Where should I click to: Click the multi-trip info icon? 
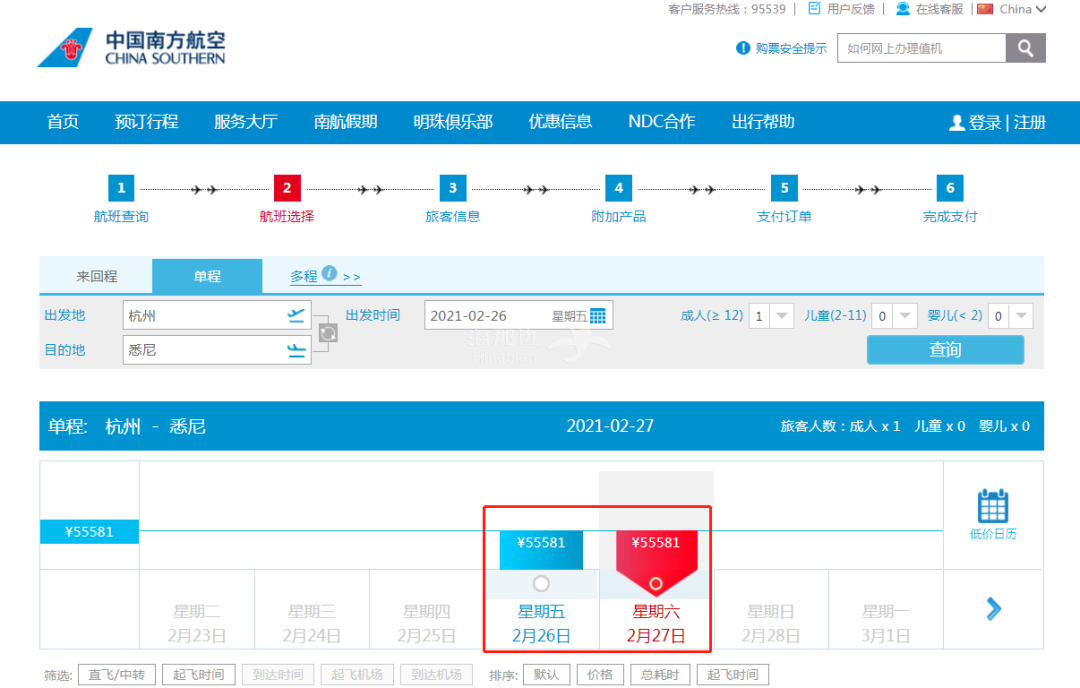pos(329,273)
